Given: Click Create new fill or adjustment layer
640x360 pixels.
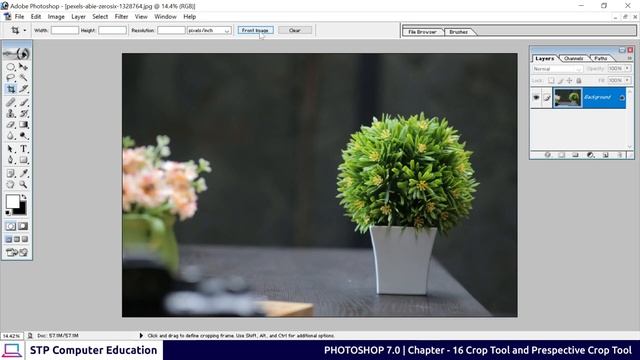Looking at the screenshot, I should 590,155.
